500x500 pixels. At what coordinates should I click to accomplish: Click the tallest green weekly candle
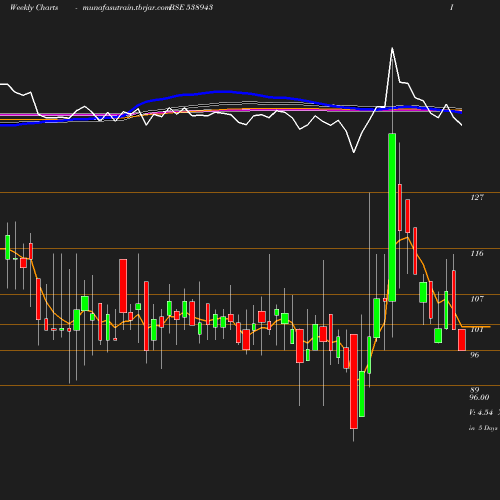click(x=392, y=217)
